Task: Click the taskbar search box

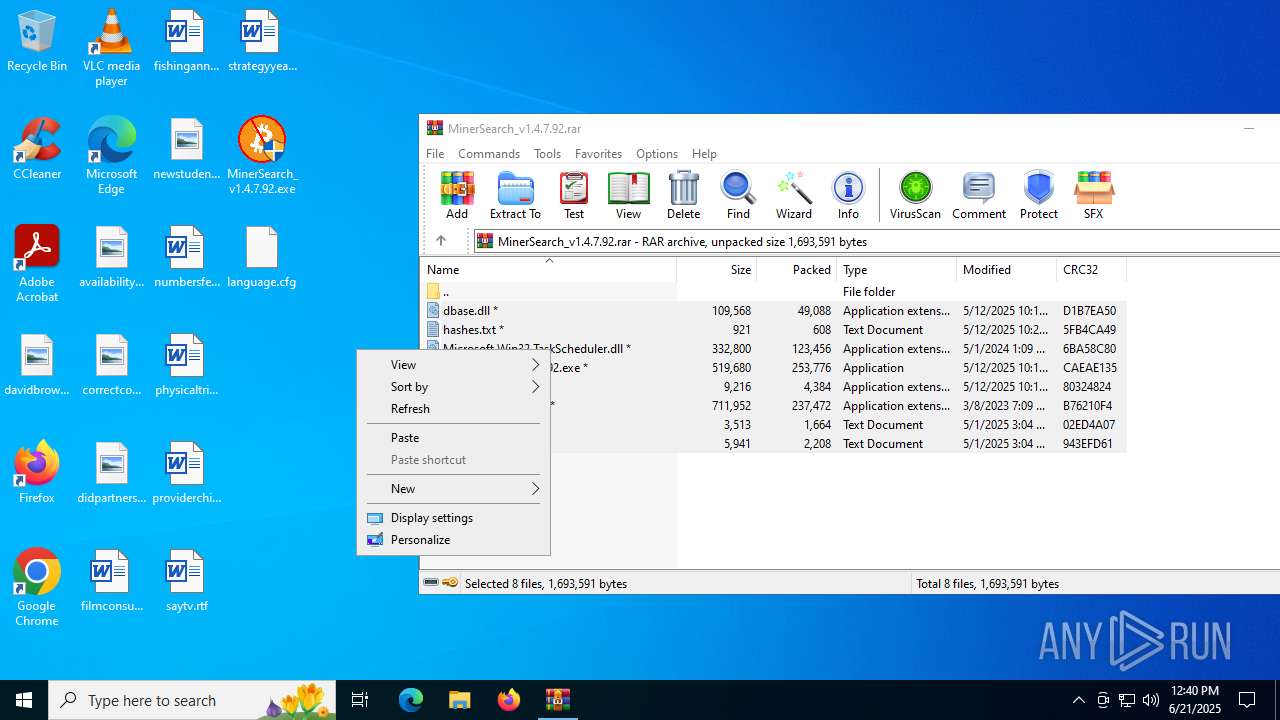Action: pyautogui.click(x=192, y=700)
